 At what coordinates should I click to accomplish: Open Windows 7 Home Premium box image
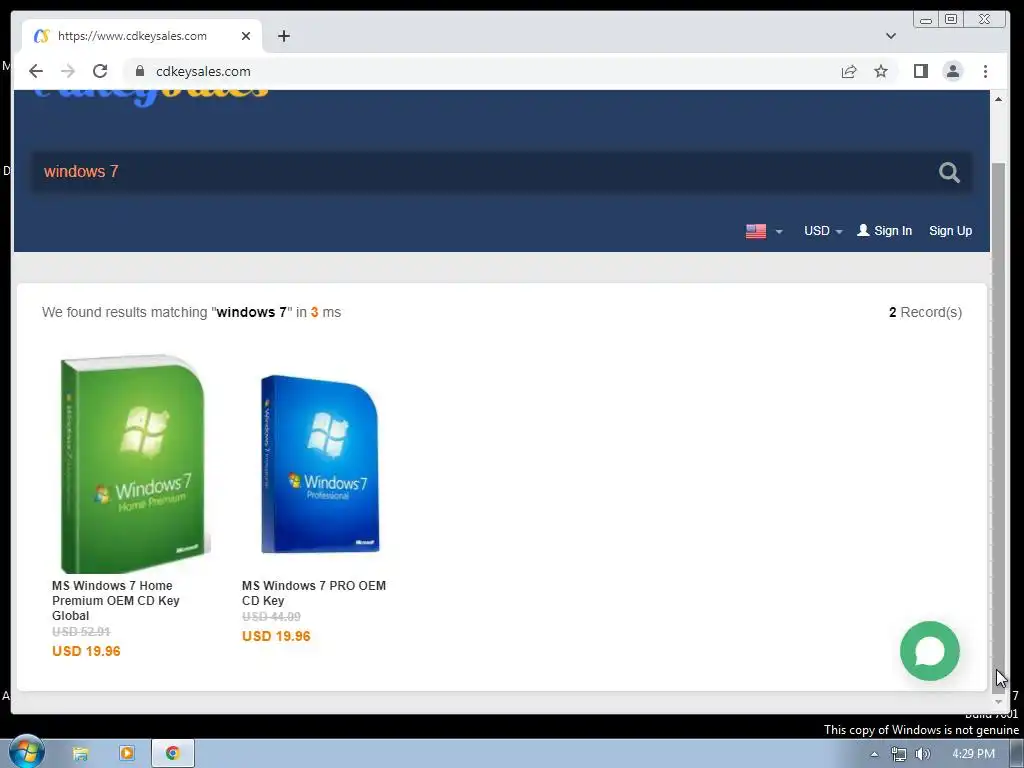point(134,464)
